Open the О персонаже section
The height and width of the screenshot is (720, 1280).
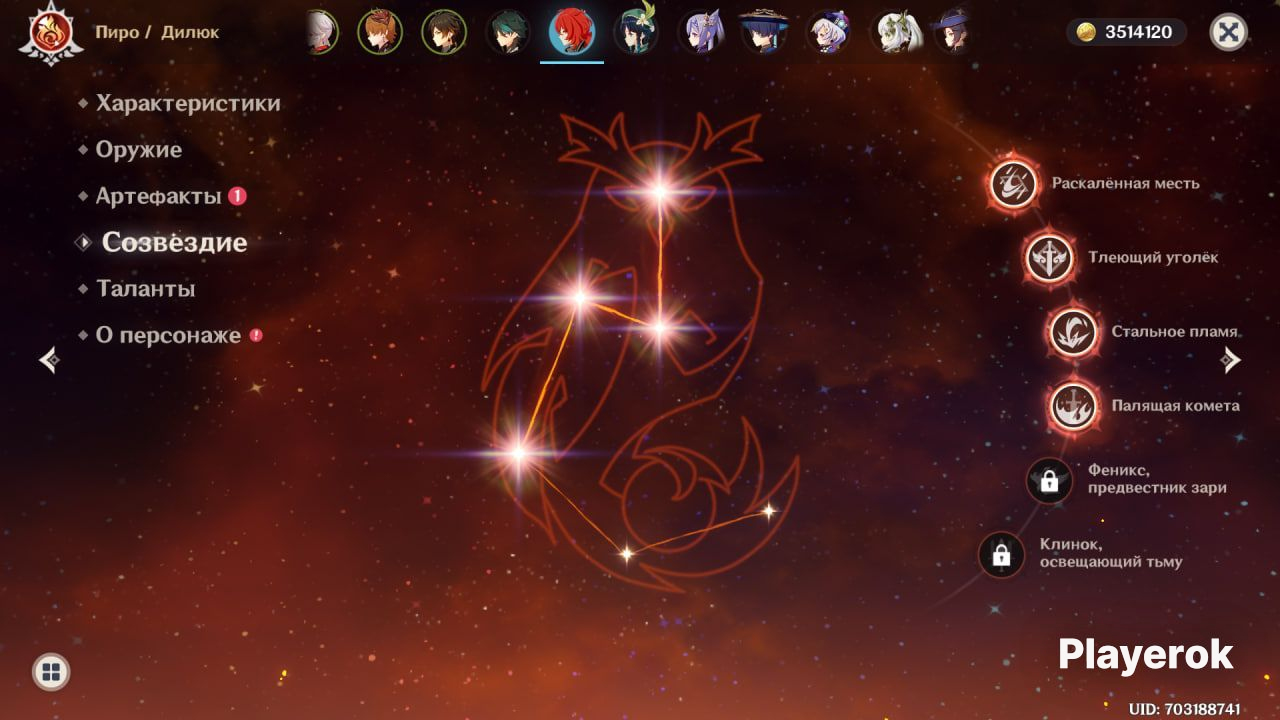click(x=170, y=335)
